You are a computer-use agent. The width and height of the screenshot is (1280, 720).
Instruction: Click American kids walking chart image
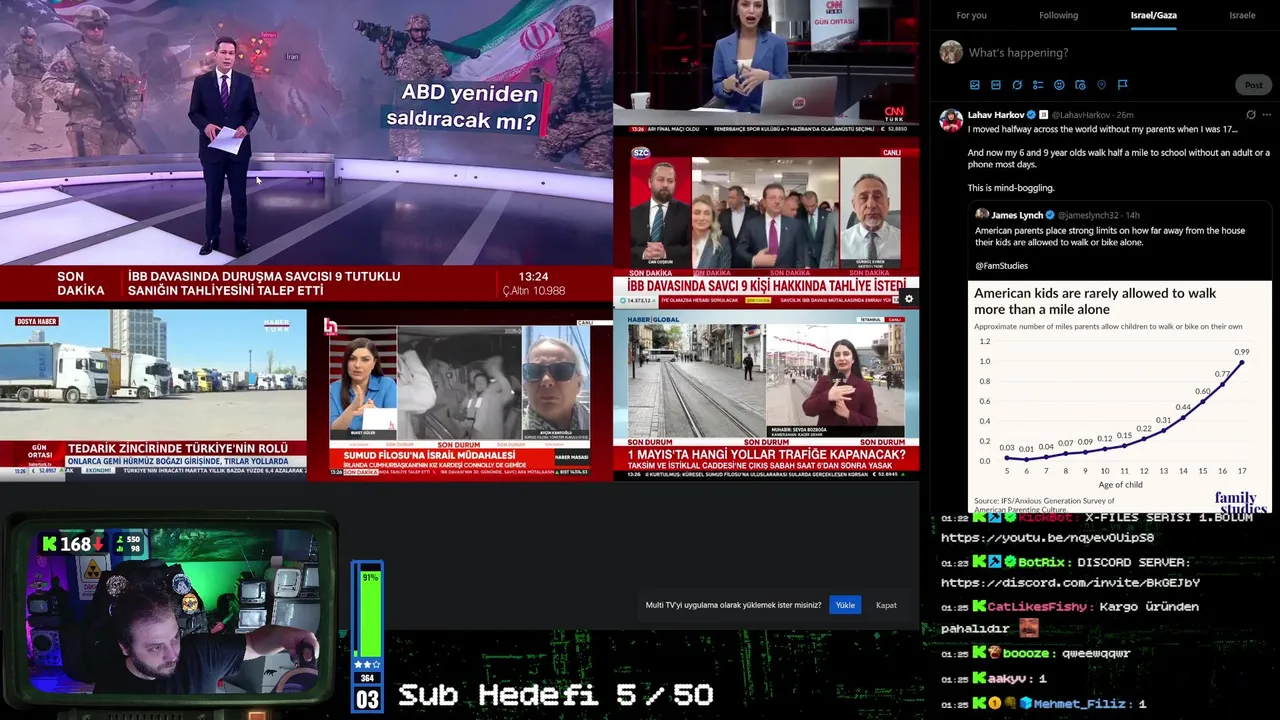click(x=1119, y=397)
